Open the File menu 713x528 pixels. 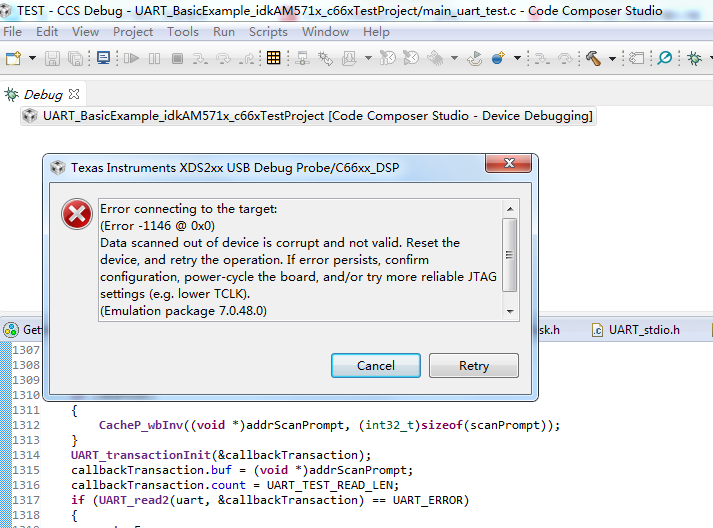pyautogui.click(x=12, y=32)
